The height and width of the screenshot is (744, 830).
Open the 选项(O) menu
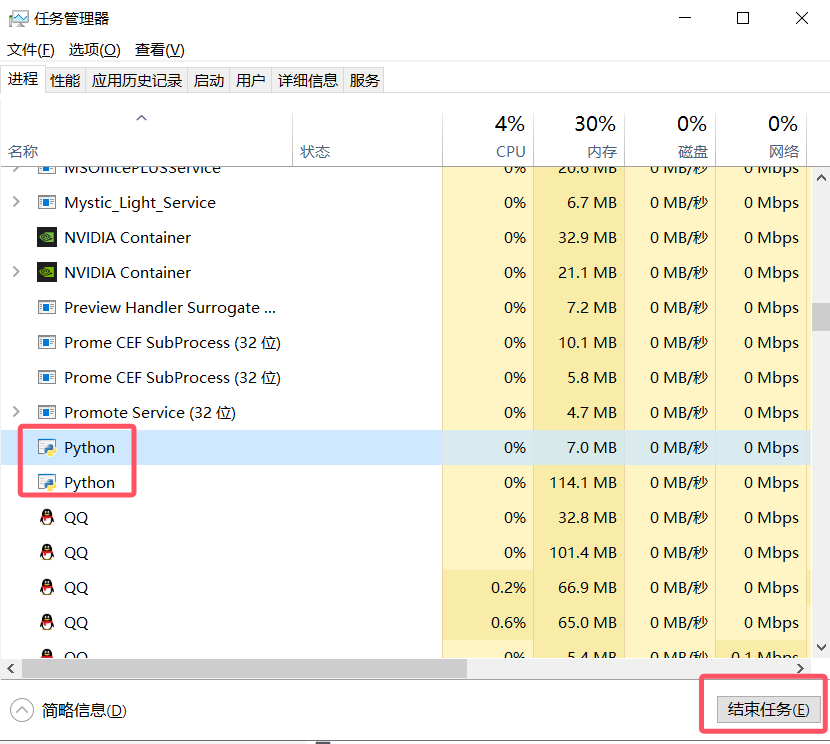click(x=95, y=50)
